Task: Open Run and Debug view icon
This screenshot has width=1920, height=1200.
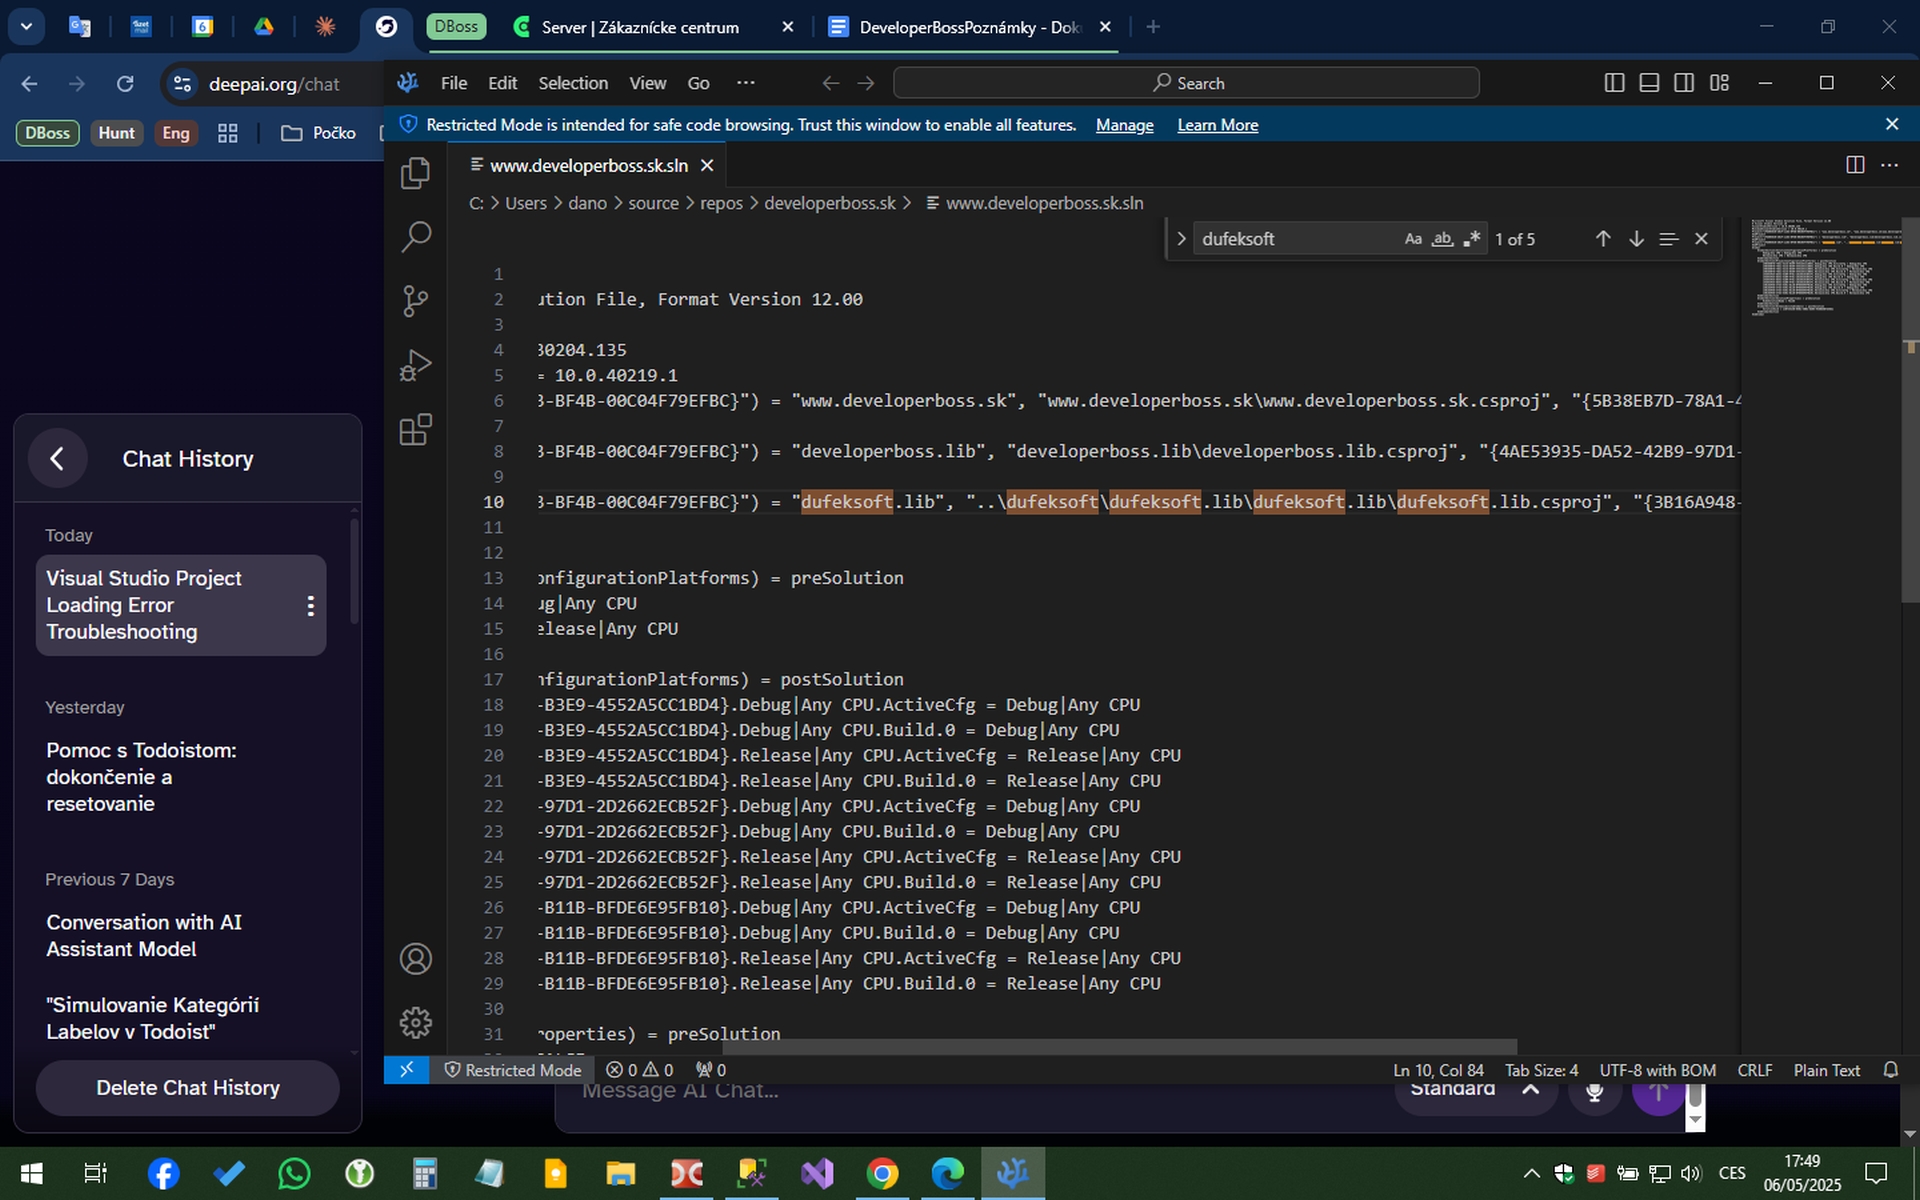Action: [415, 365]
